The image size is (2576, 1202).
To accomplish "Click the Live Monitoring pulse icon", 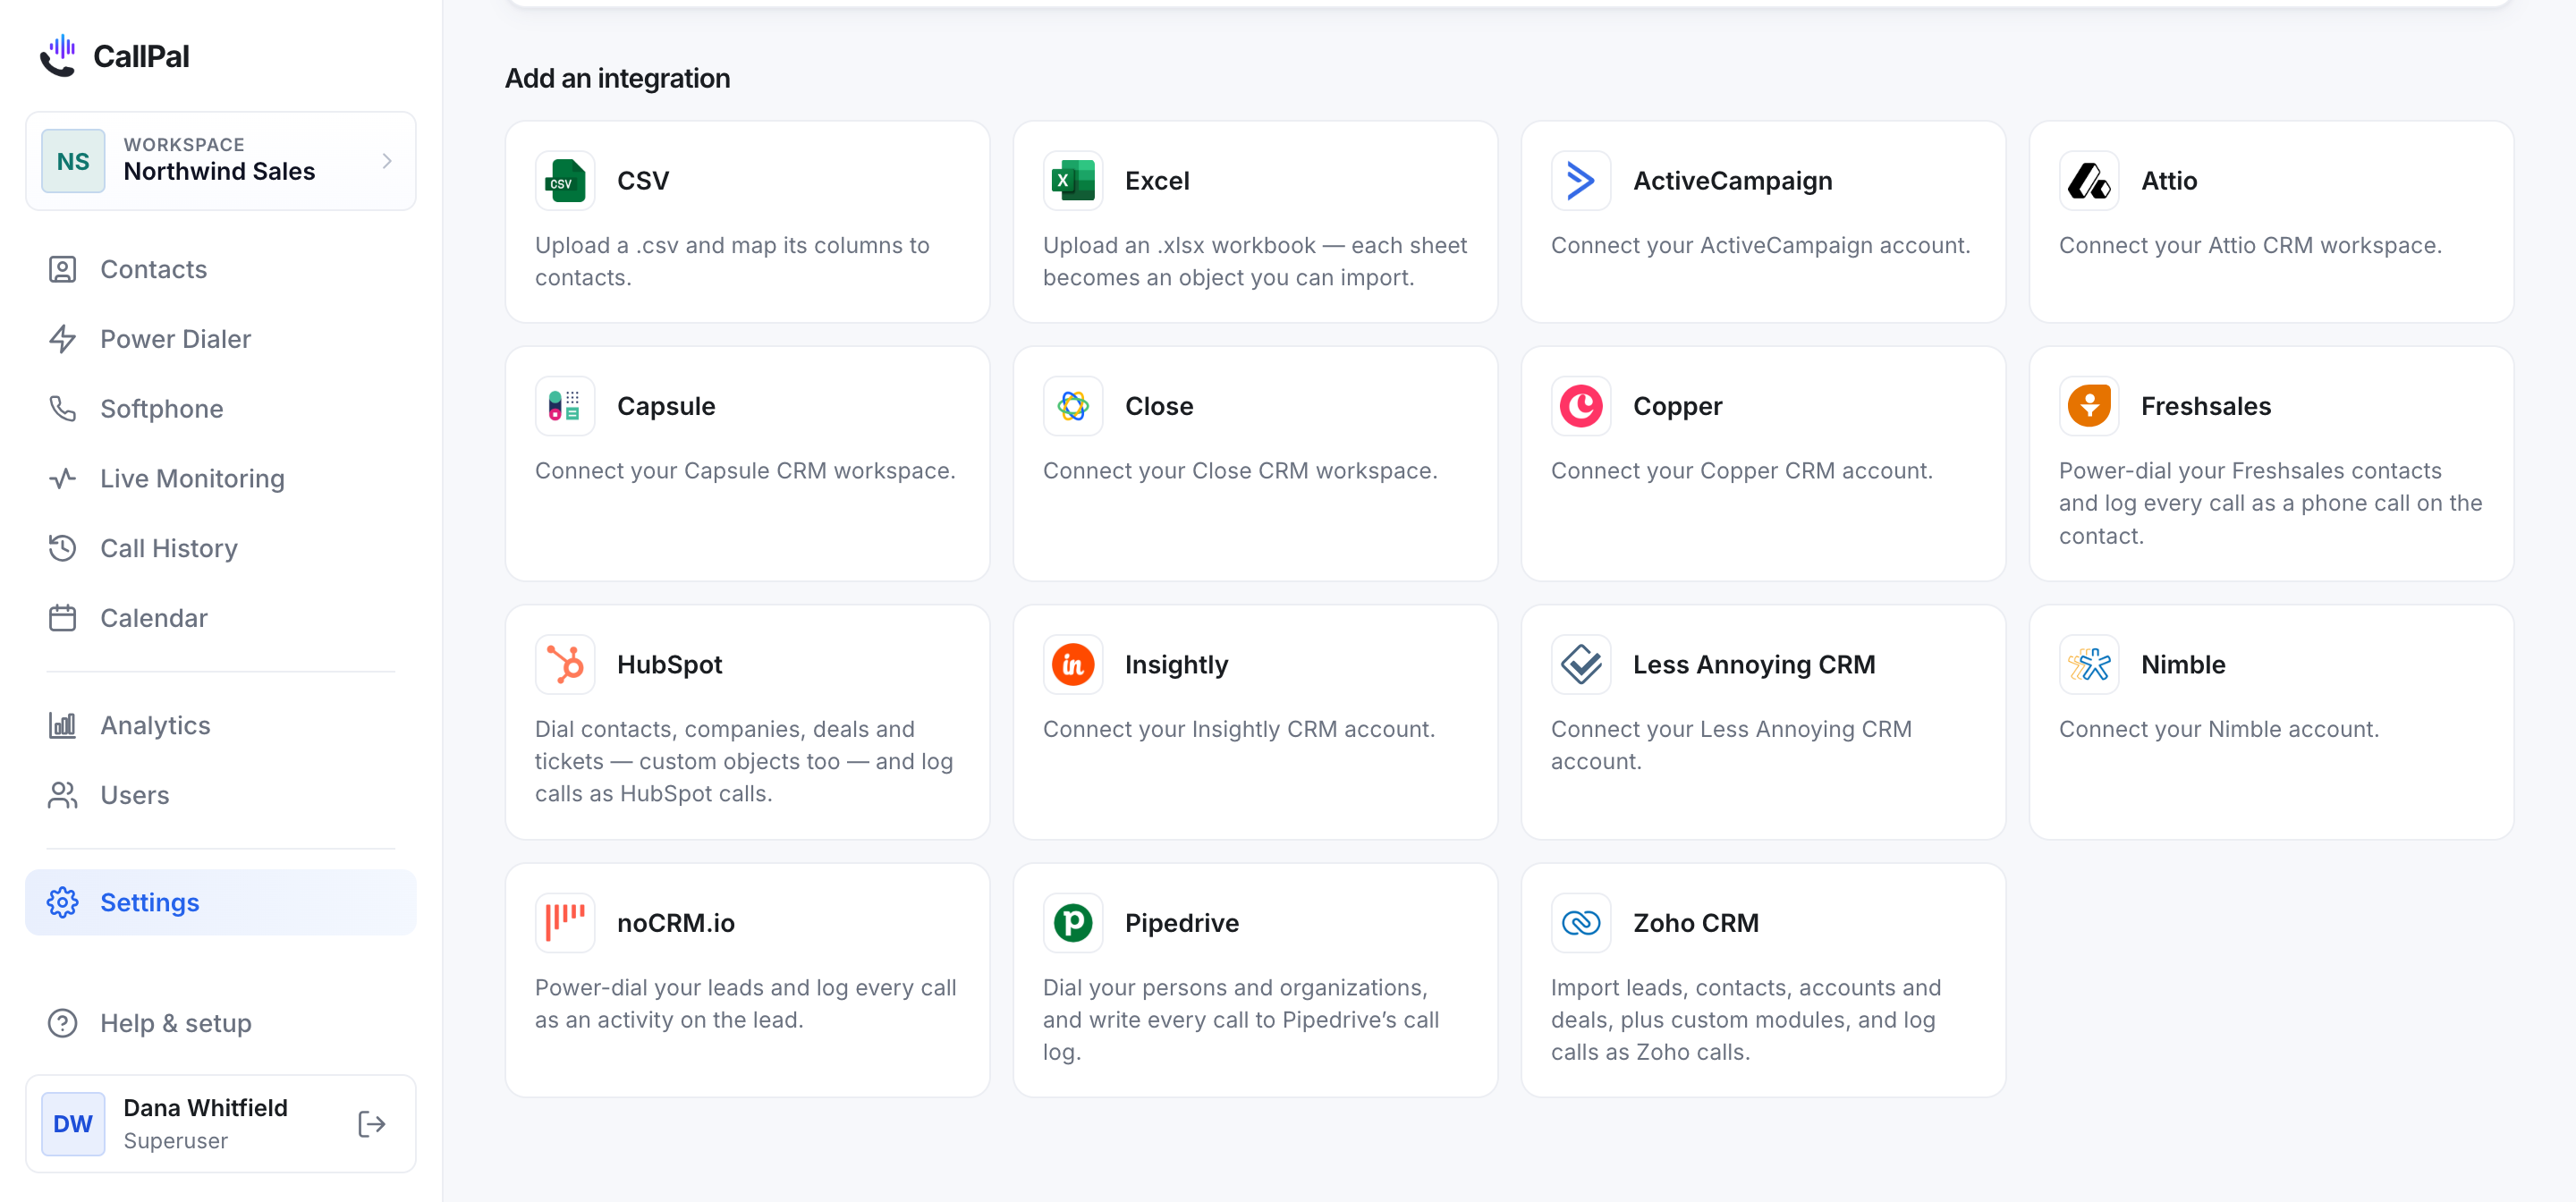I will point(62,478).
